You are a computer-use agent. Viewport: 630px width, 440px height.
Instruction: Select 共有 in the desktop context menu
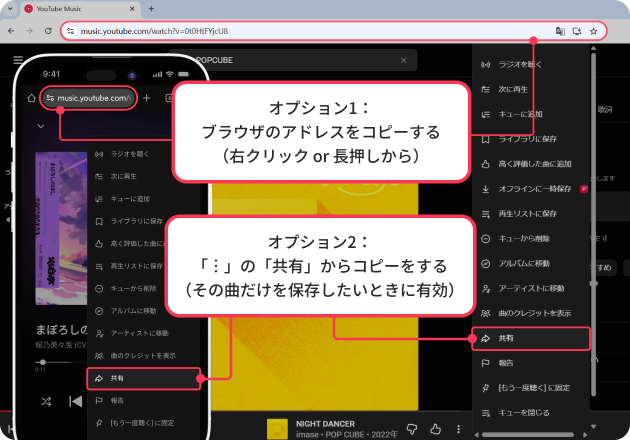[532, 339]
